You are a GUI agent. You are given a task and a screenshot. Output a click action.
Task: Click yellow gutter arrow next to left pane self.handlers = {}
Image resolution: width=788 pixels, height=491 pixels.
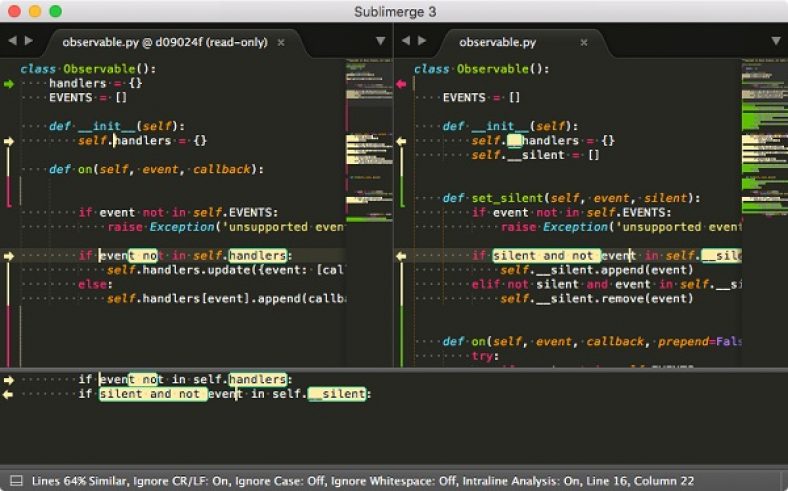9,141
